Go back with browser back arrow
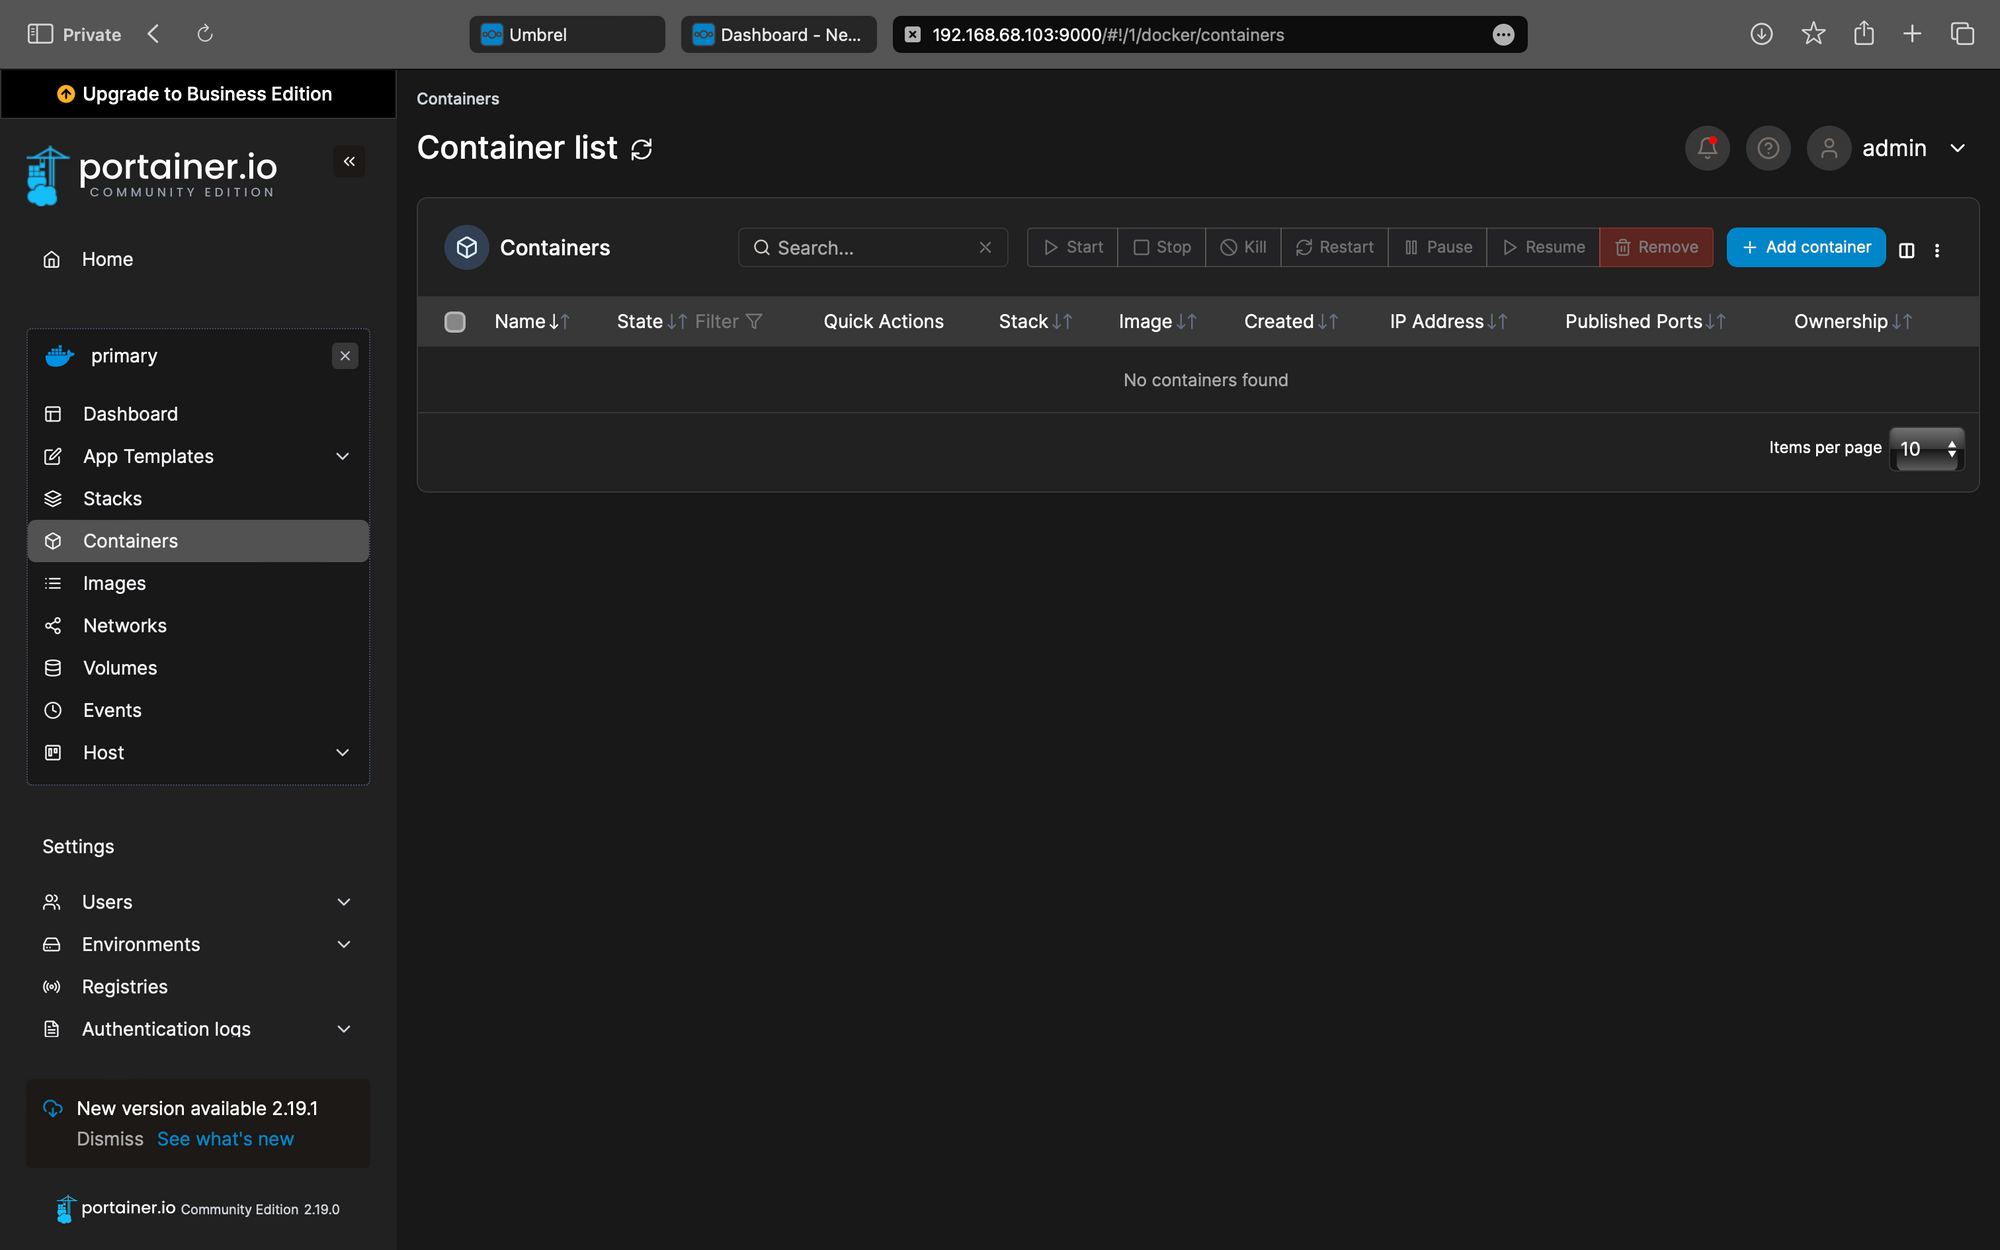 153,34
